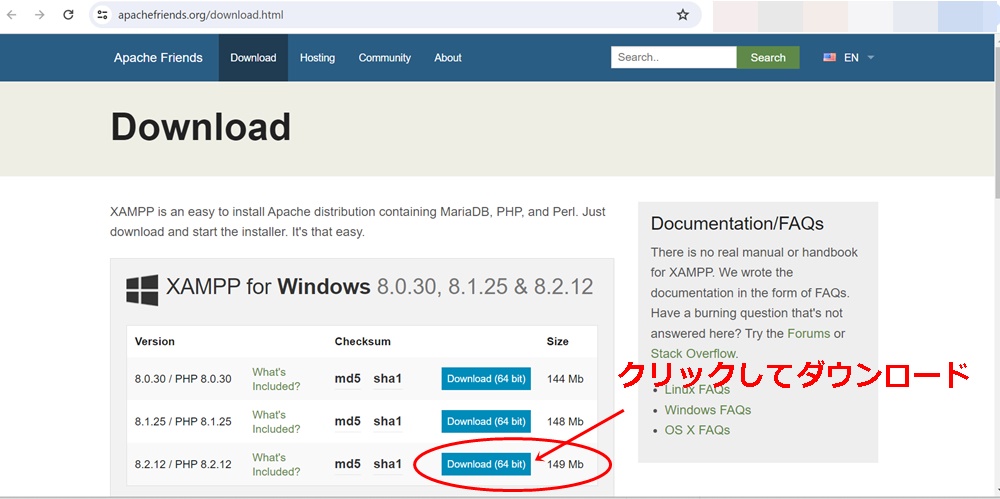Click the 144 Mb size cell
The image size is (1000, 499).
point(565,379)
